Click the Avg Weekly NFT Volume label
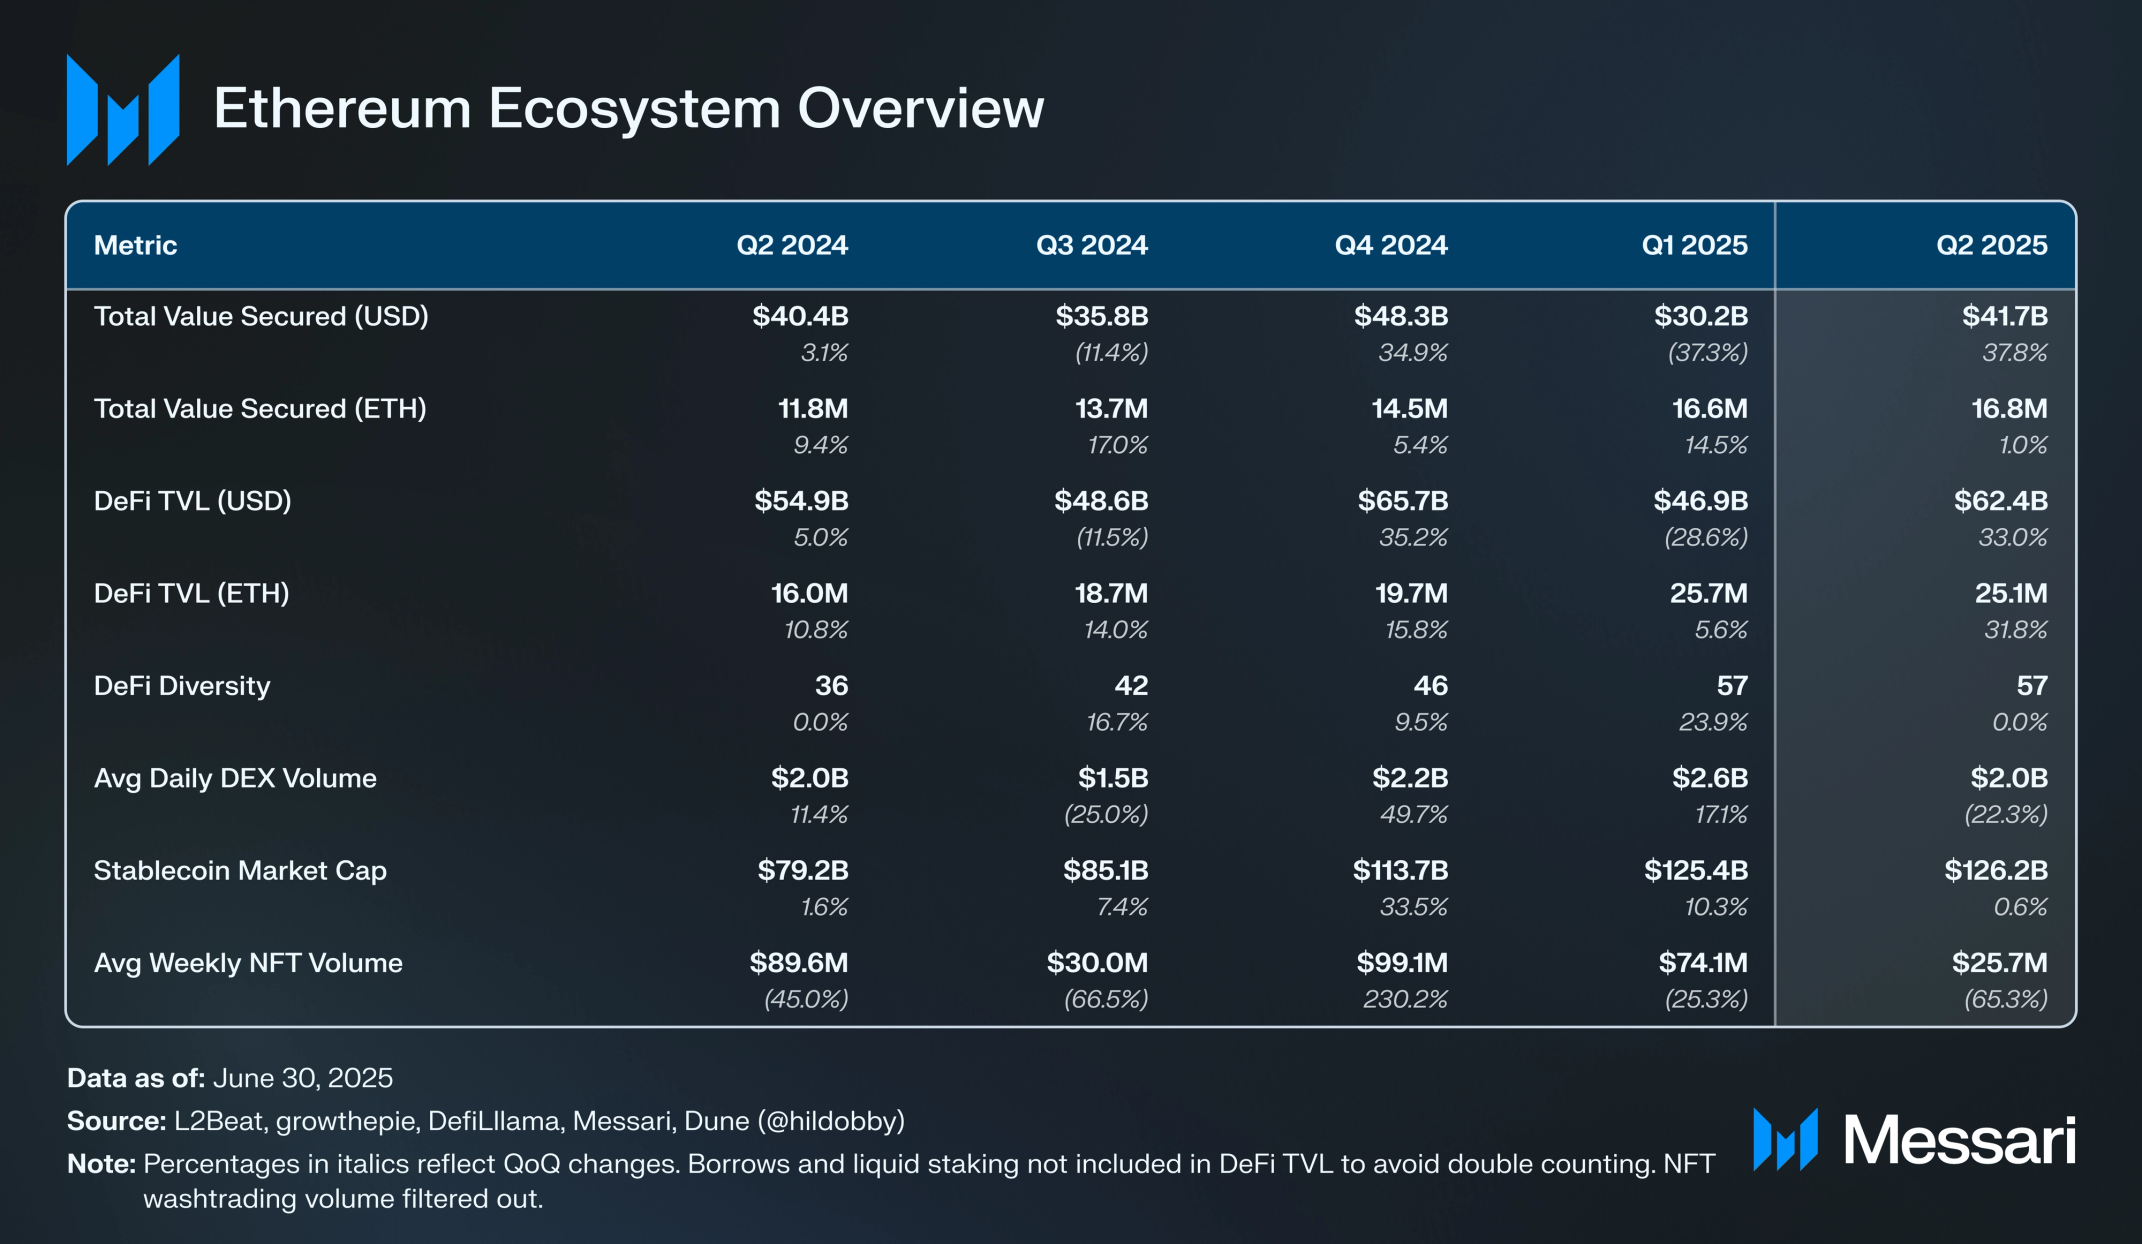This screenshot has width=2142, height=1244. [248, 963]
